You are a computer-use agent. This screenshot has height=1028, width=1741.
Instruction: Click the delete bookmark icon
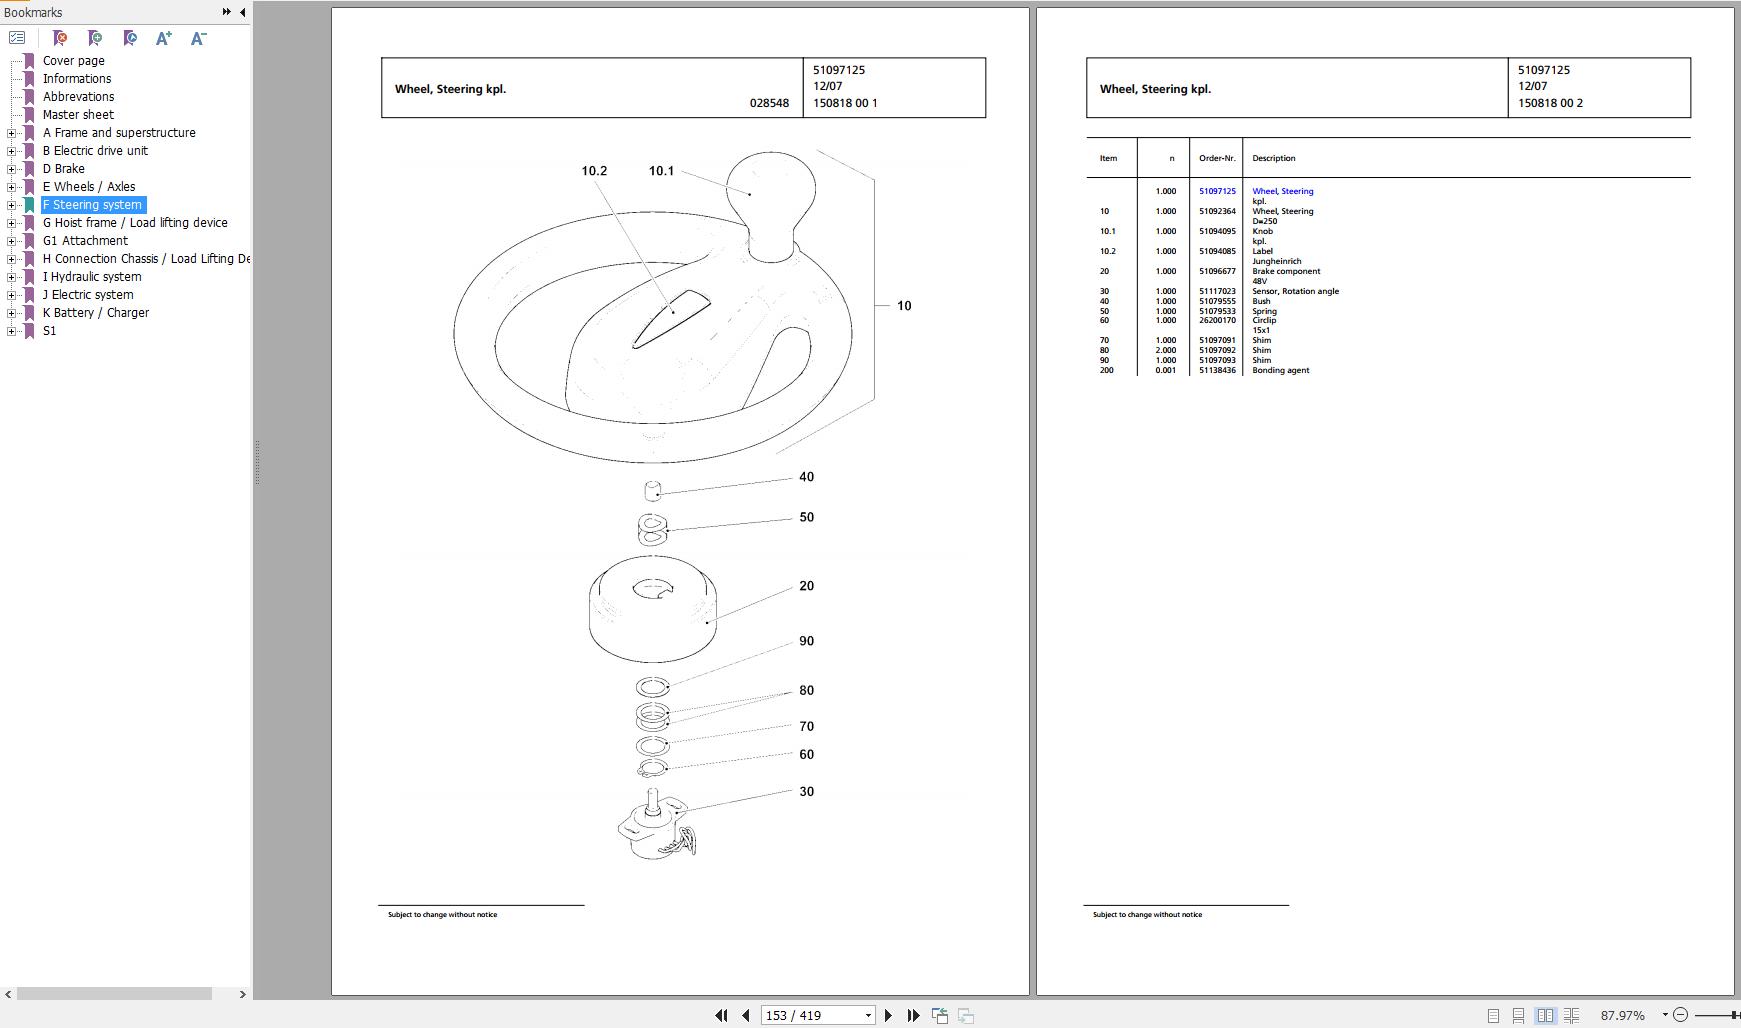click(x=60, y=38)
